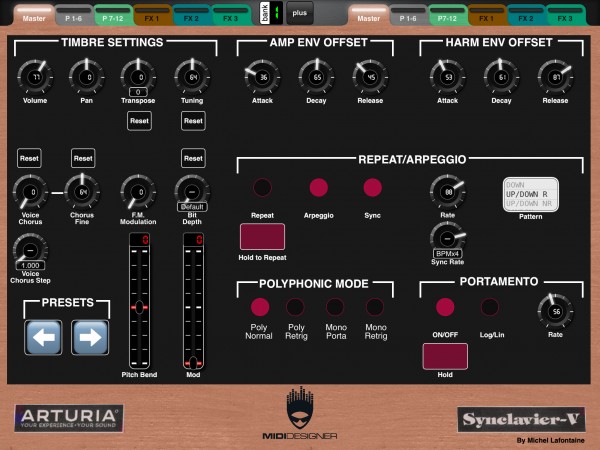Open the left FX 1 tab
This screenshot has height=450, width=600.
tap(152, 15)
